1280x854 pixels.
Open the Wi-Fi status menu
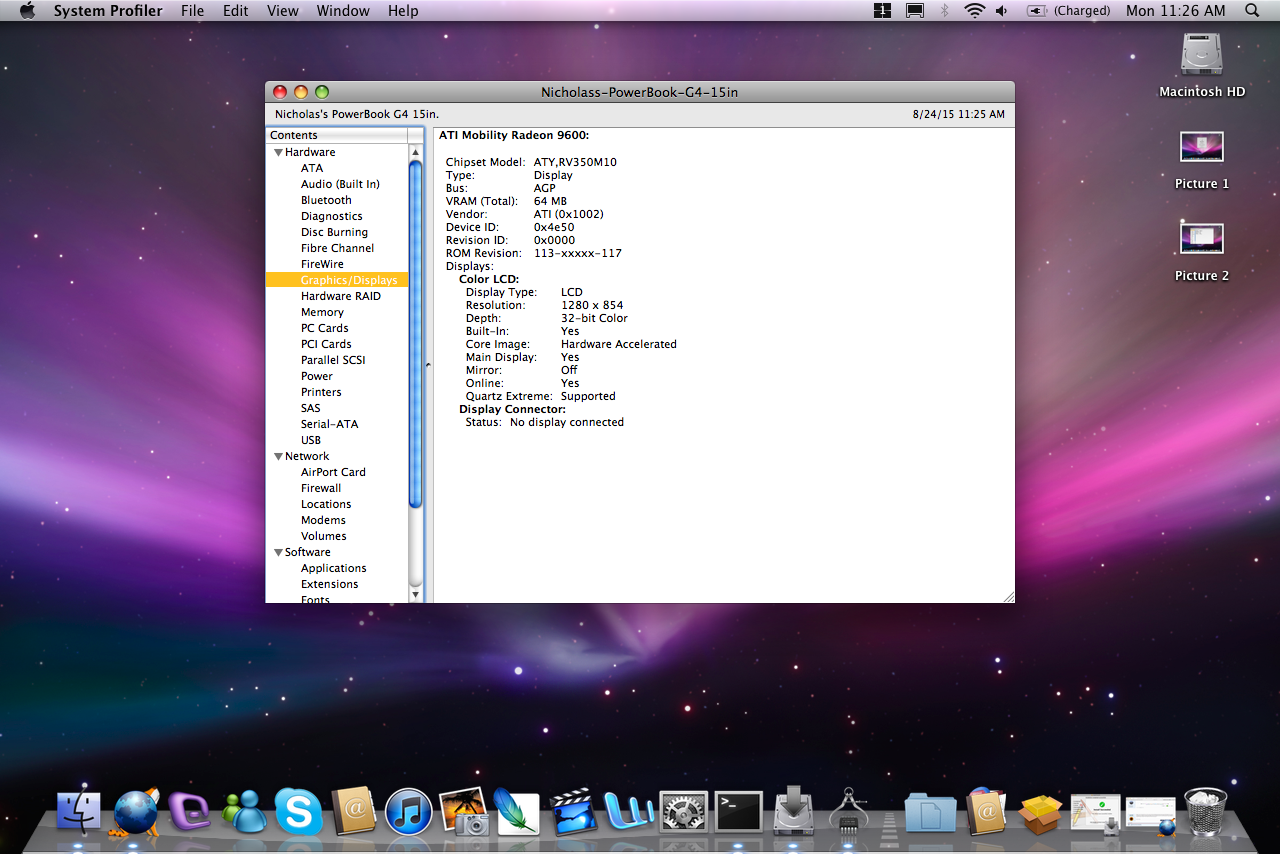click(974, 11)
